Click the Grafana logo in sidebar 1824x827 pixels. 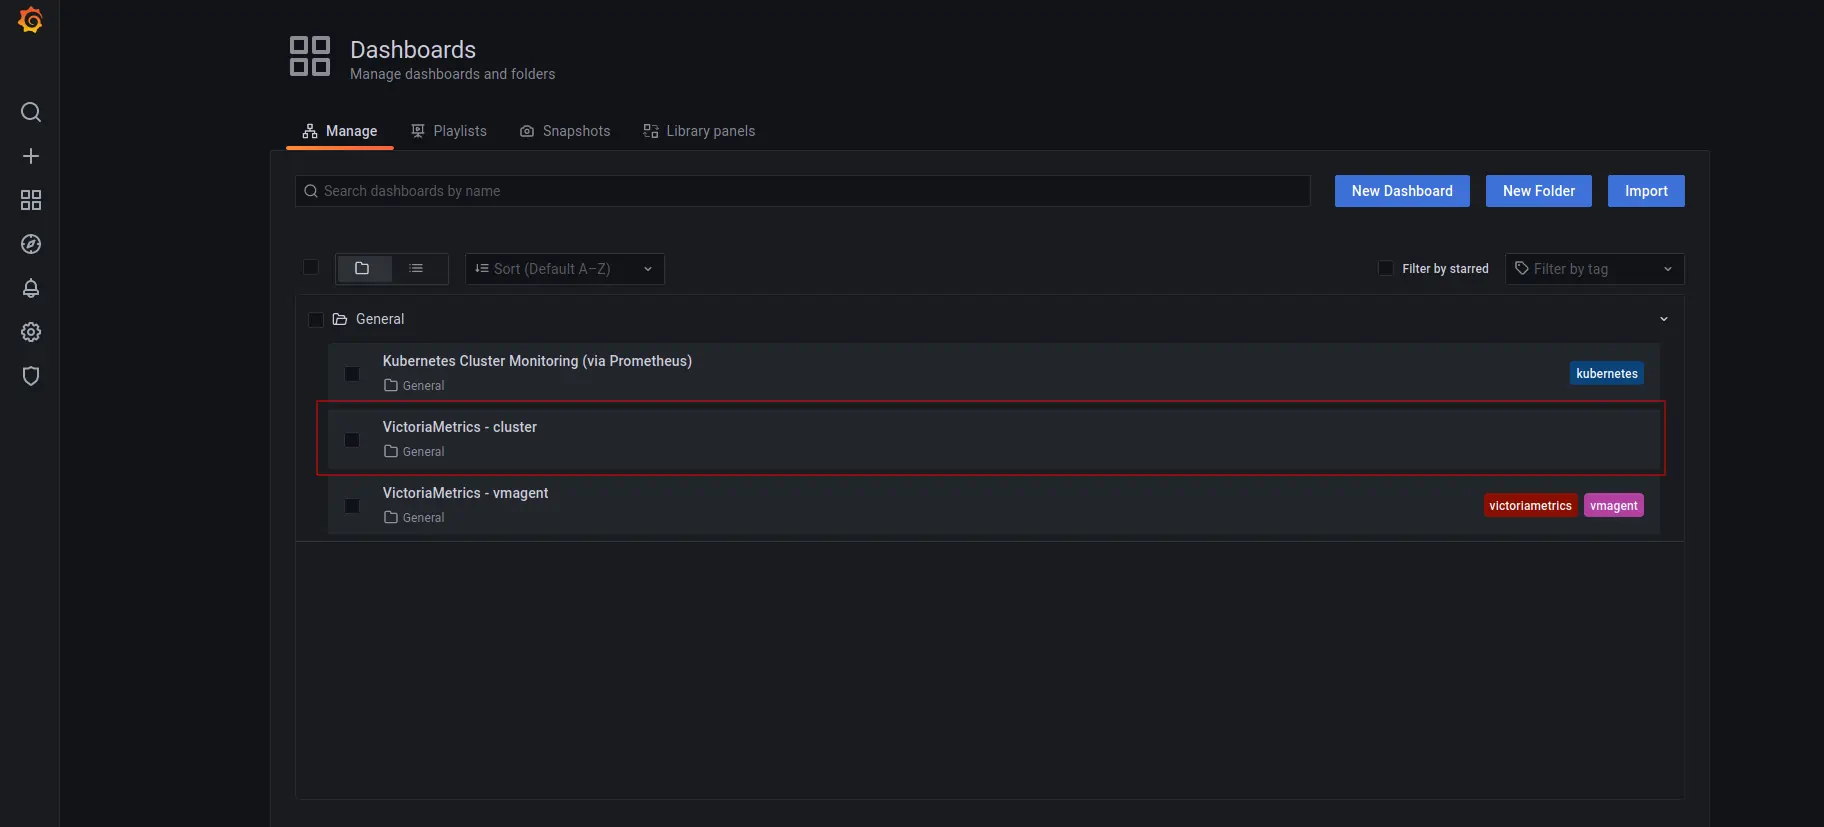pos(30,20)
